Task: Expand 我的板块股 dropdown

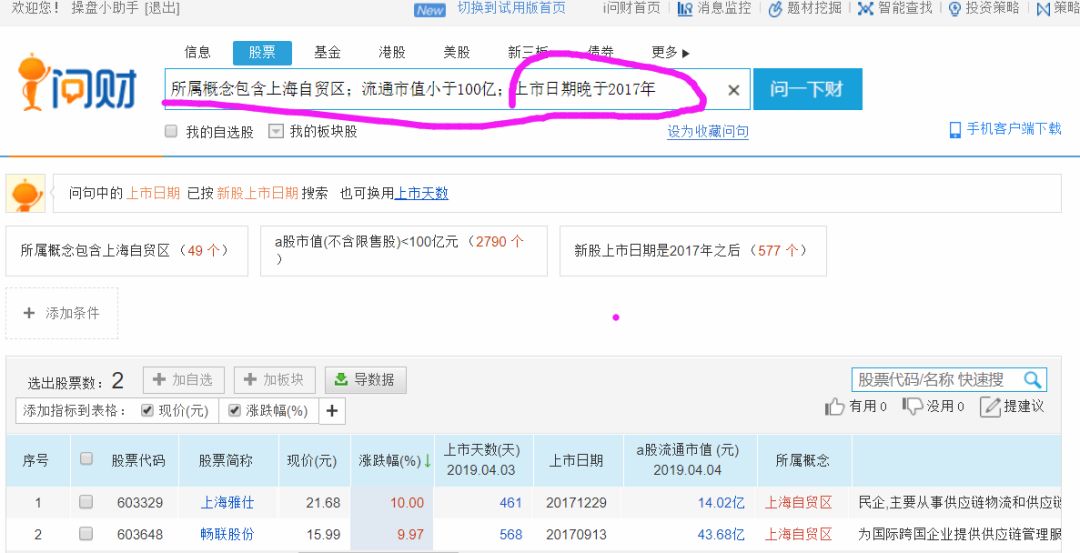Action: (276, 131)
